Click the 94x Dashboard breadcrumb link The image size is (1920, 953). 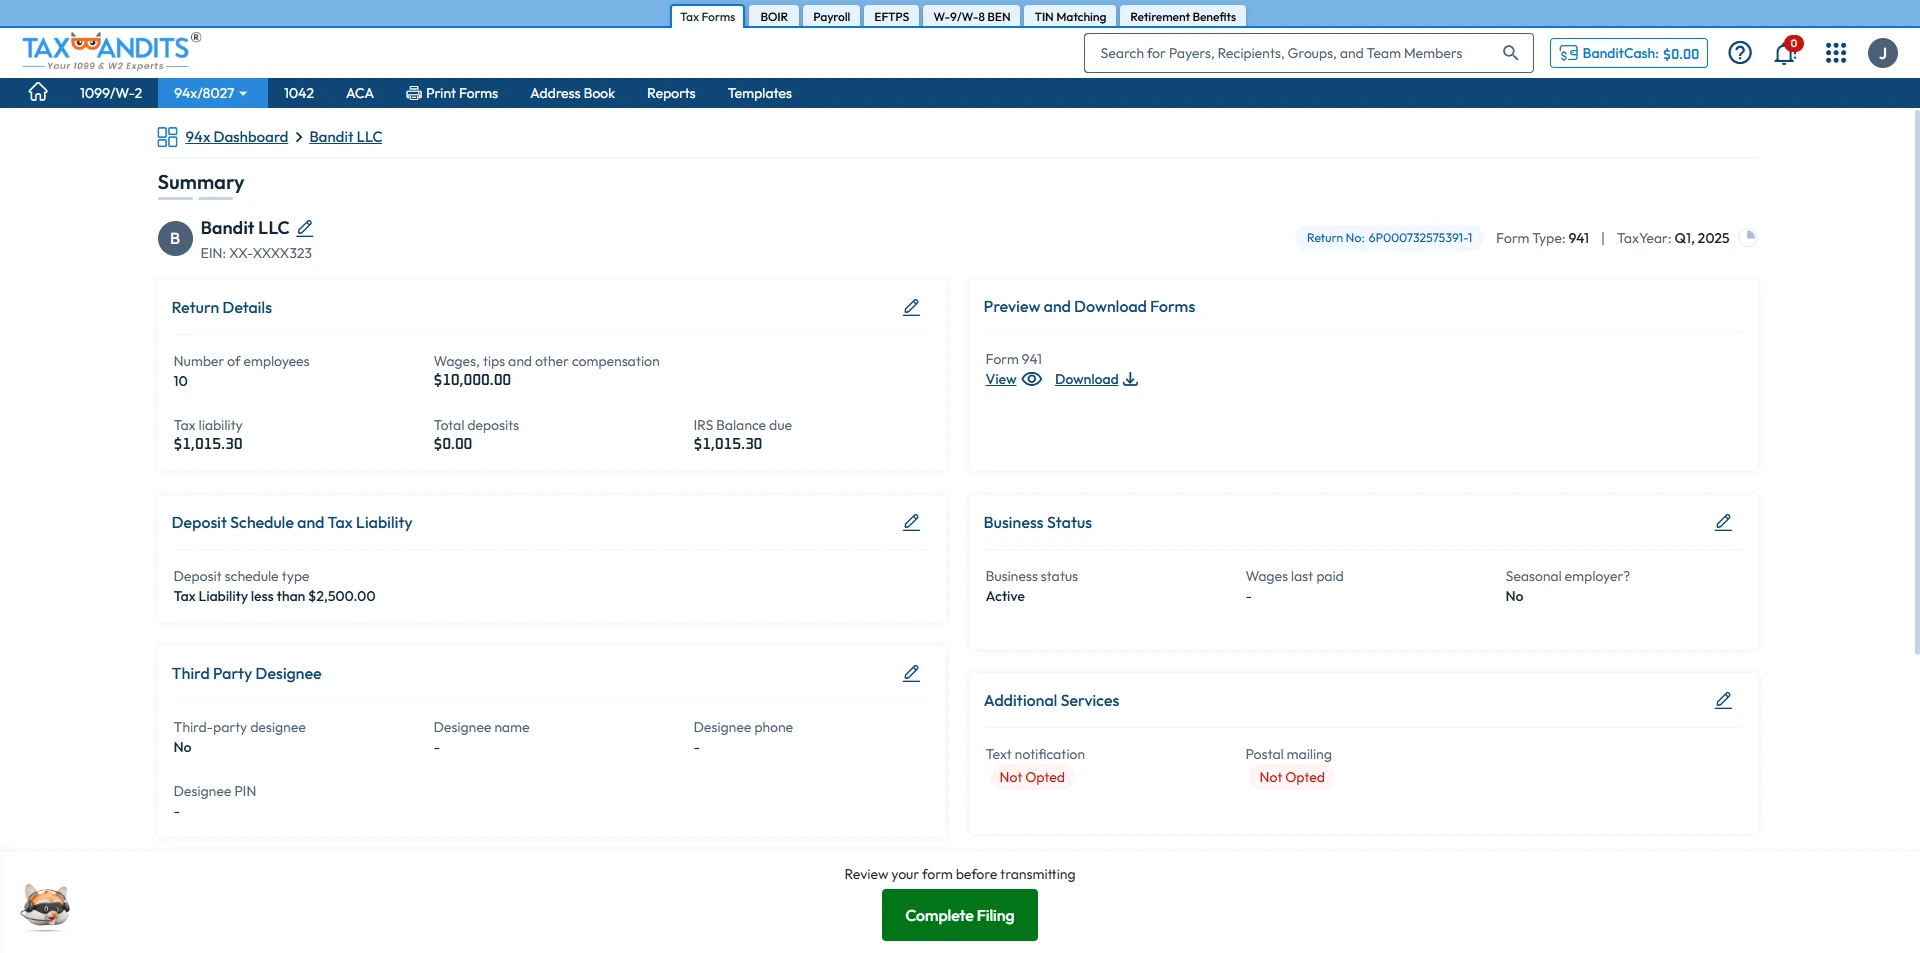[236, 137]
